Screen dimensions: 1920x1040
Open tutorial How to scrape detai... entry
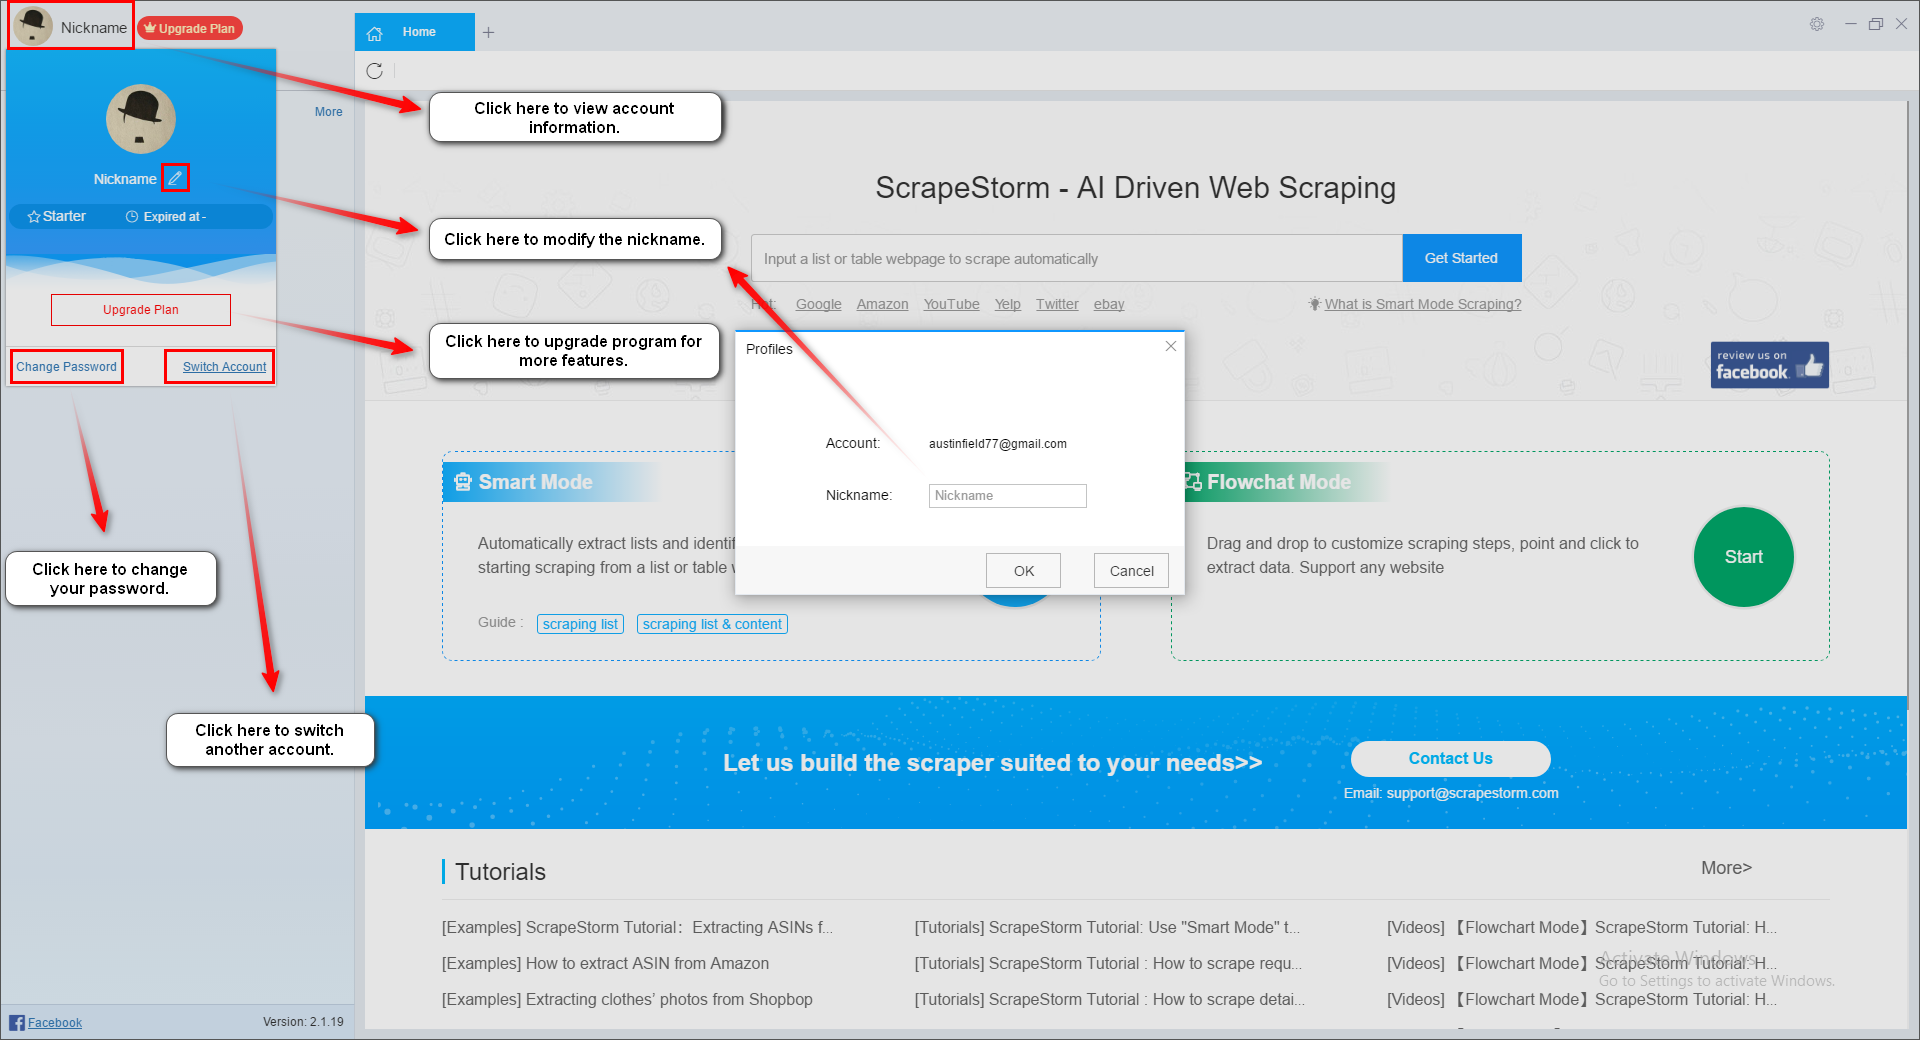point(1109,1000)
